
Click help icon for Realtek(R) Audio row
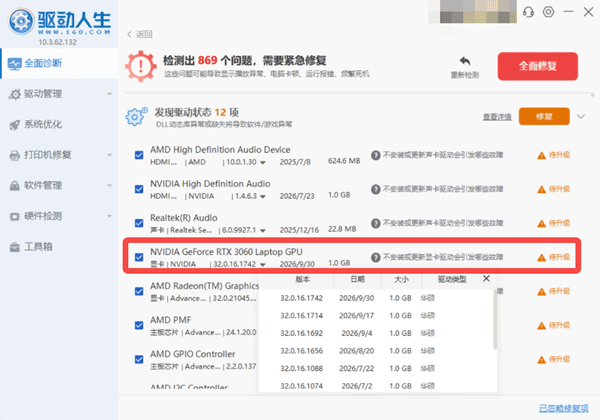[x=376, y=223]
